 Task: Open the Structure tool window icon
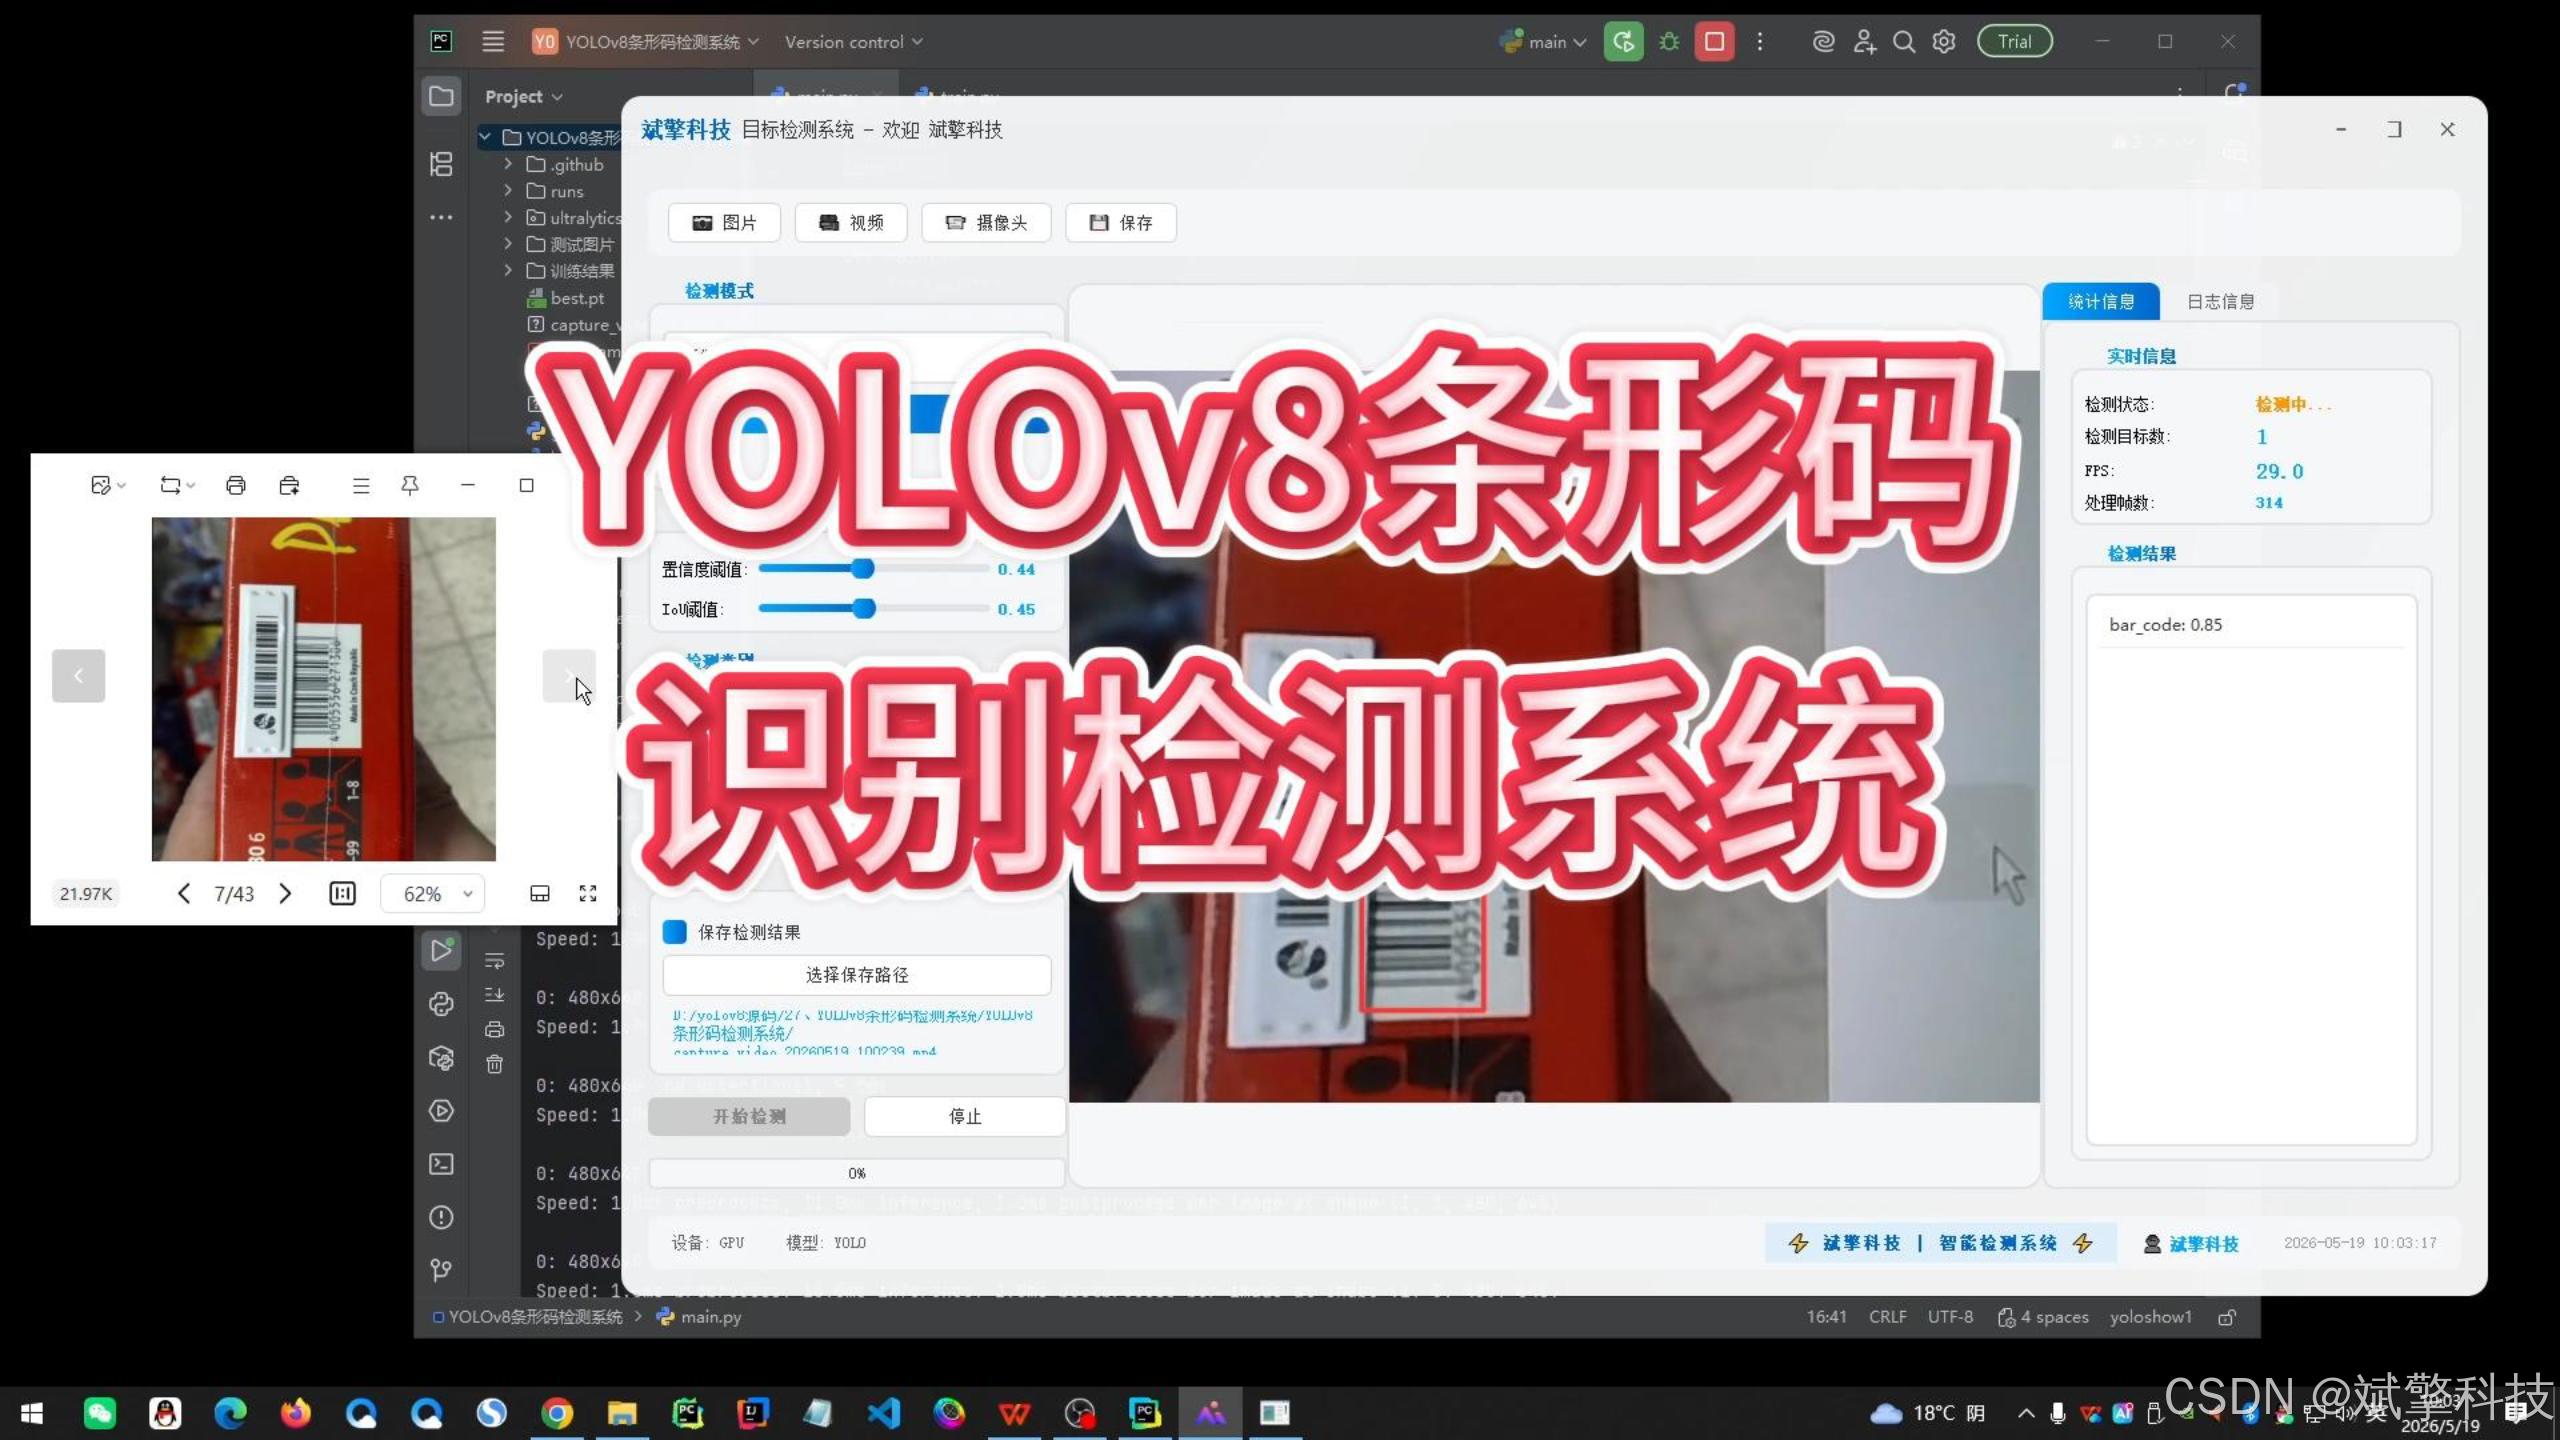[441, 163]
